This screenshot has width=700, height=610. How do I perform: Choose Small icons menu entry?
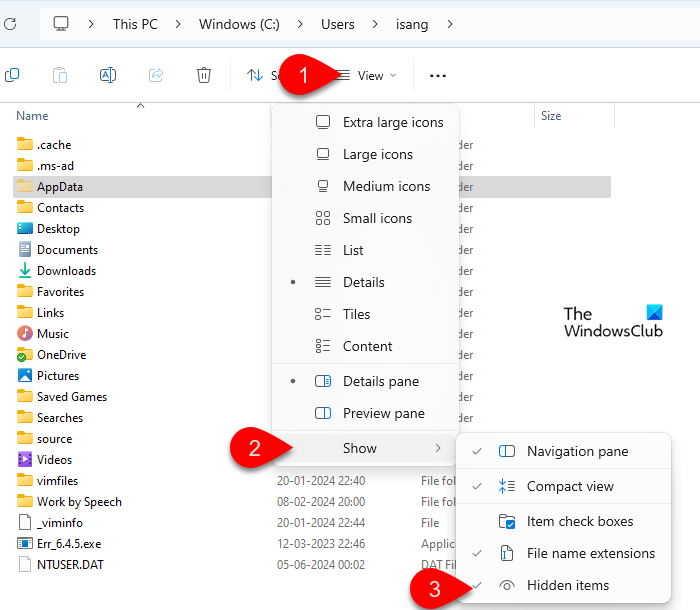pos(365,218)
